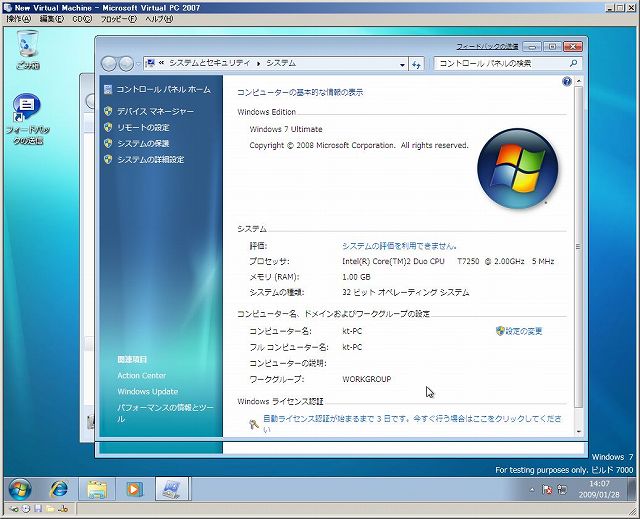640x519 pixels.
Task: Click the search magnifier icon
Action: click(573, 63)
